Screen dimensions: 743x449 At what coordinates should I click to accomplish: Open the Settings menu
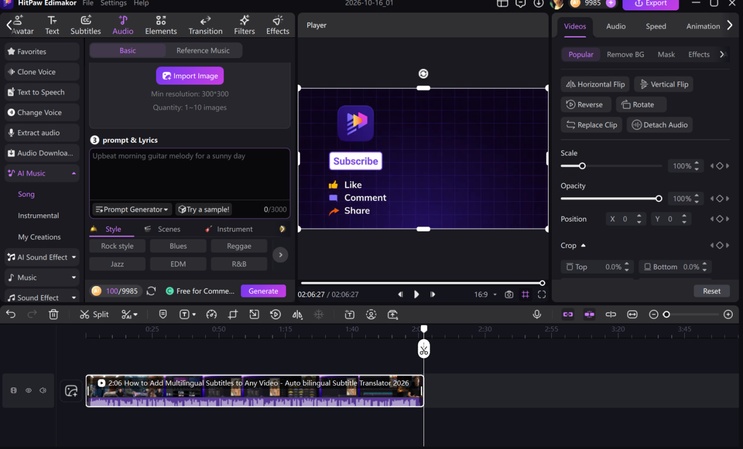(x=113, y=3)
